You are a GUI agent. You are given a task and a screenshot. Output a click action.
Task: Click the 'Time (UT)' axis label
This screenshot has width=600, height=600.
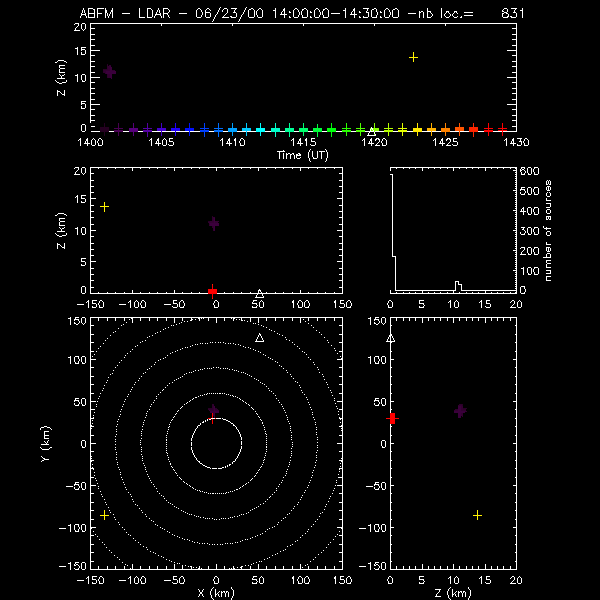(x=303, y=155)
